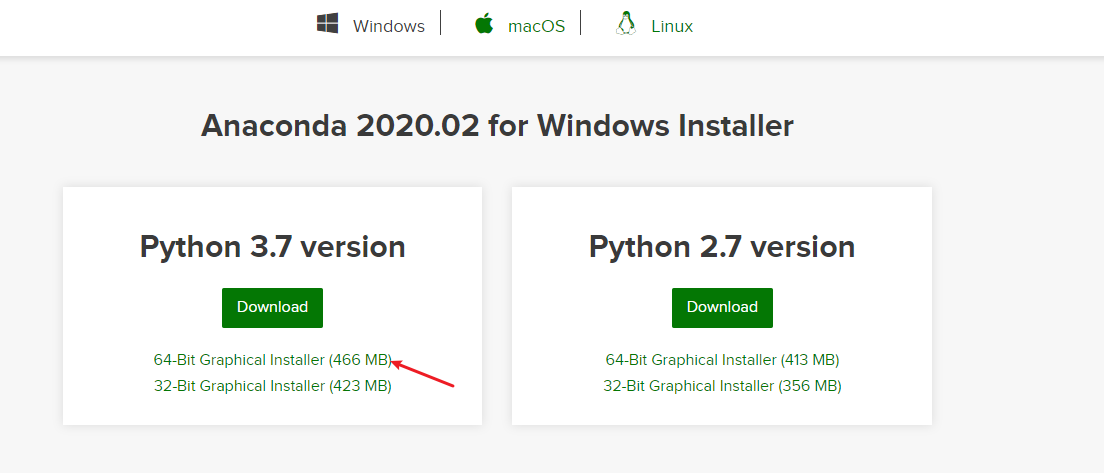Click the Python 3.7 version heading

272,246
